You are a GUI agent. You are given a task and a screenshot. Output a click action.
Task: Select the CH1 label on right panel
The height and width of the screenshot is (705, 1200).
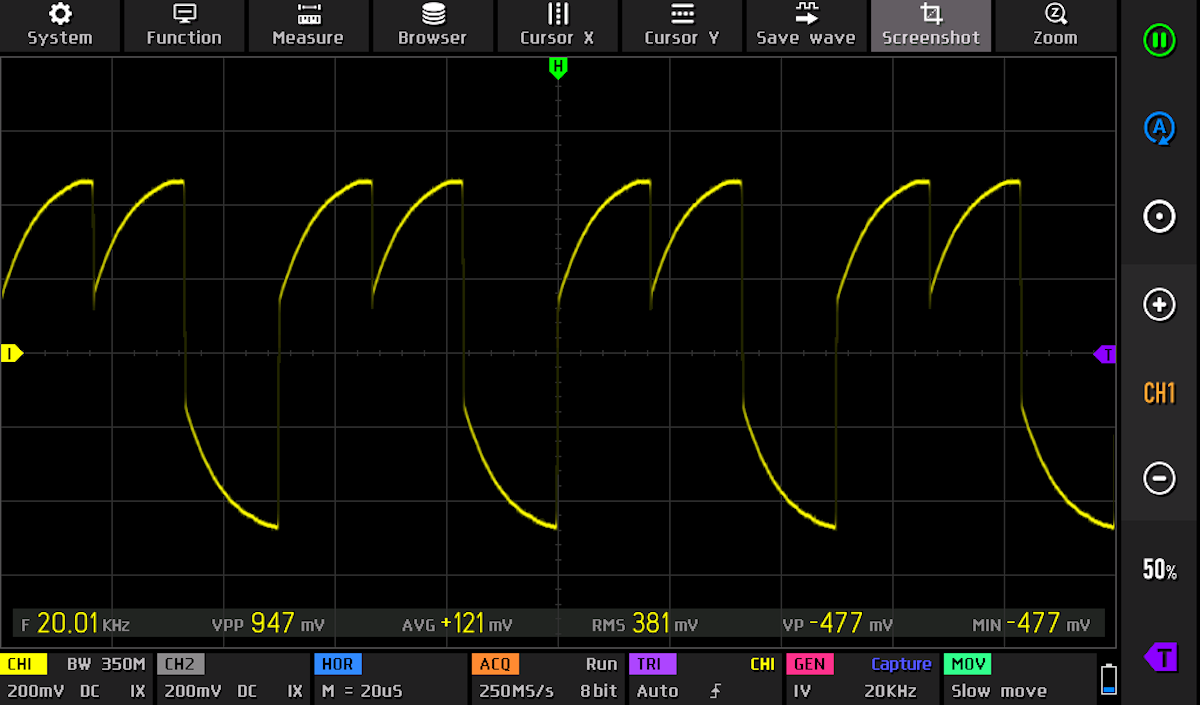(1159, 393)
